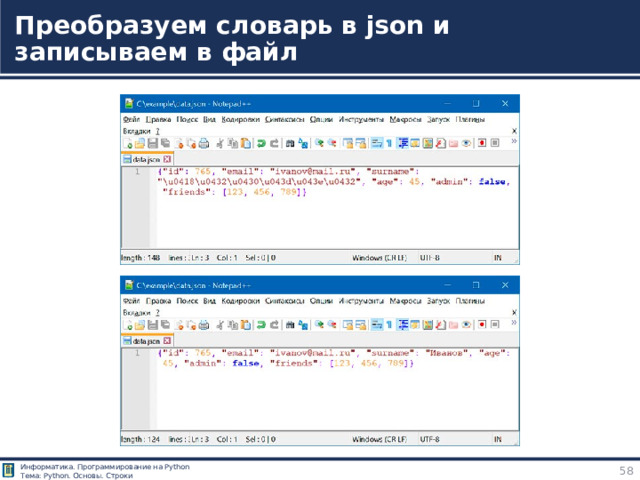Toggle Word Wrap in upper Notepad++ toolbar
640x480 pixels.
[x=376, y=143]
